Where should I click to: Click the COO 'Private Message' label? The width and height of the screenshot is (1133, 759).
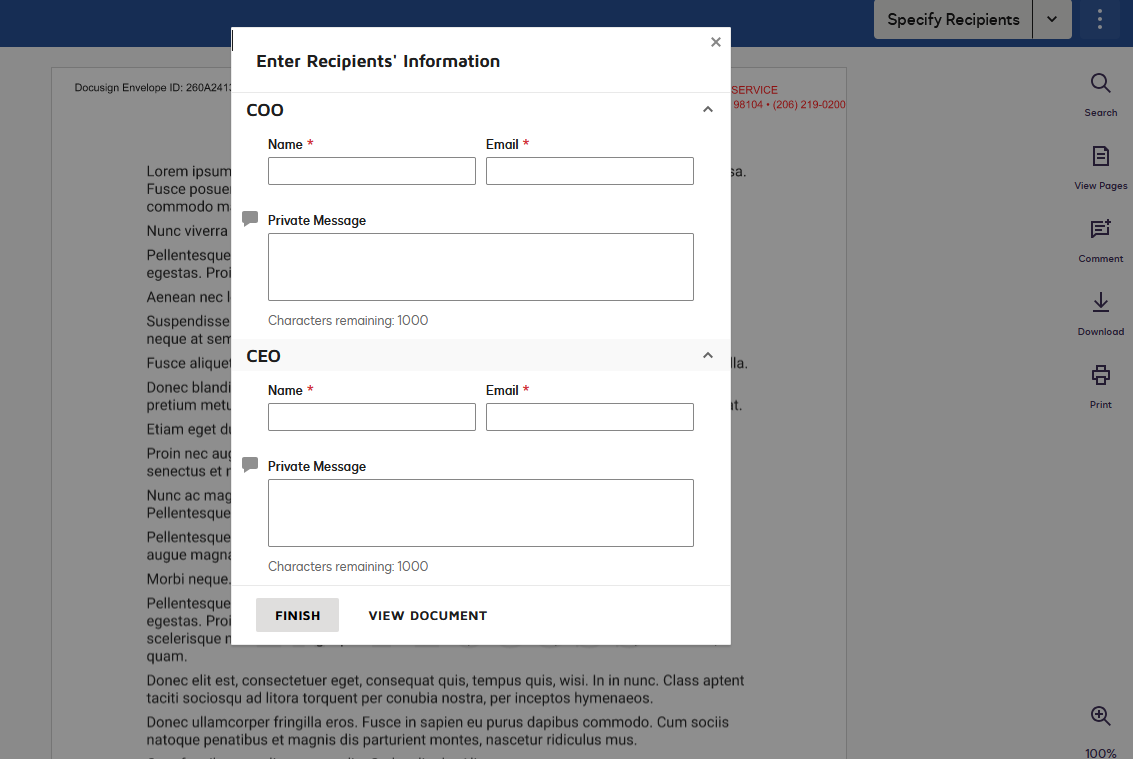click(x=316, y=220)
